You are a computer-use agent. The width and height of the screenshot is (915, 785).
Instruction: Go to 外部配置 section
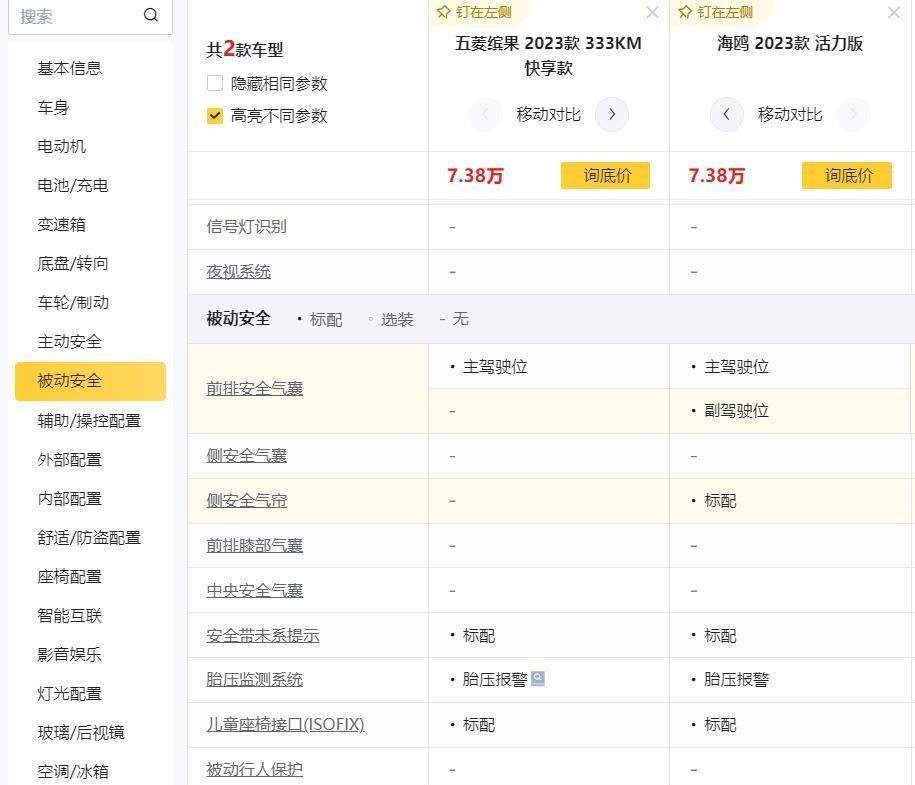pyautogui.click(x=69, y=460)
